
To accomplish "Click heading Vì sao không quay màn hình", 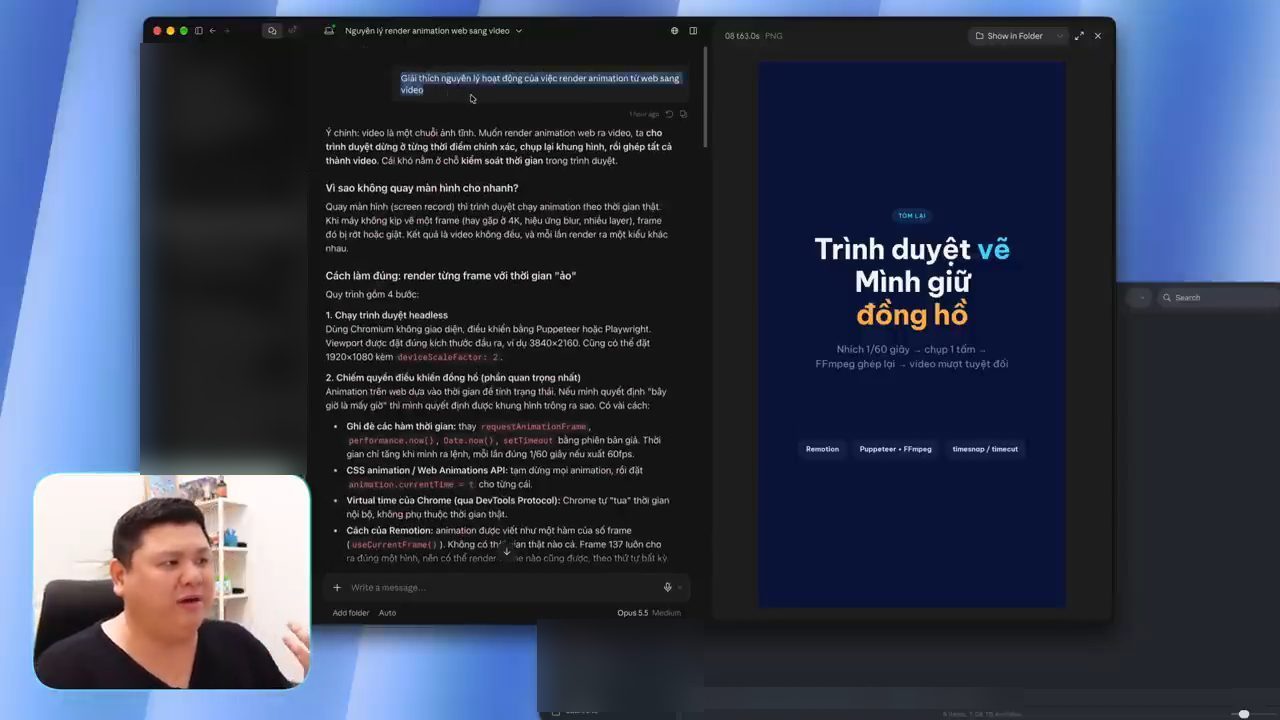I will (421, 188).
